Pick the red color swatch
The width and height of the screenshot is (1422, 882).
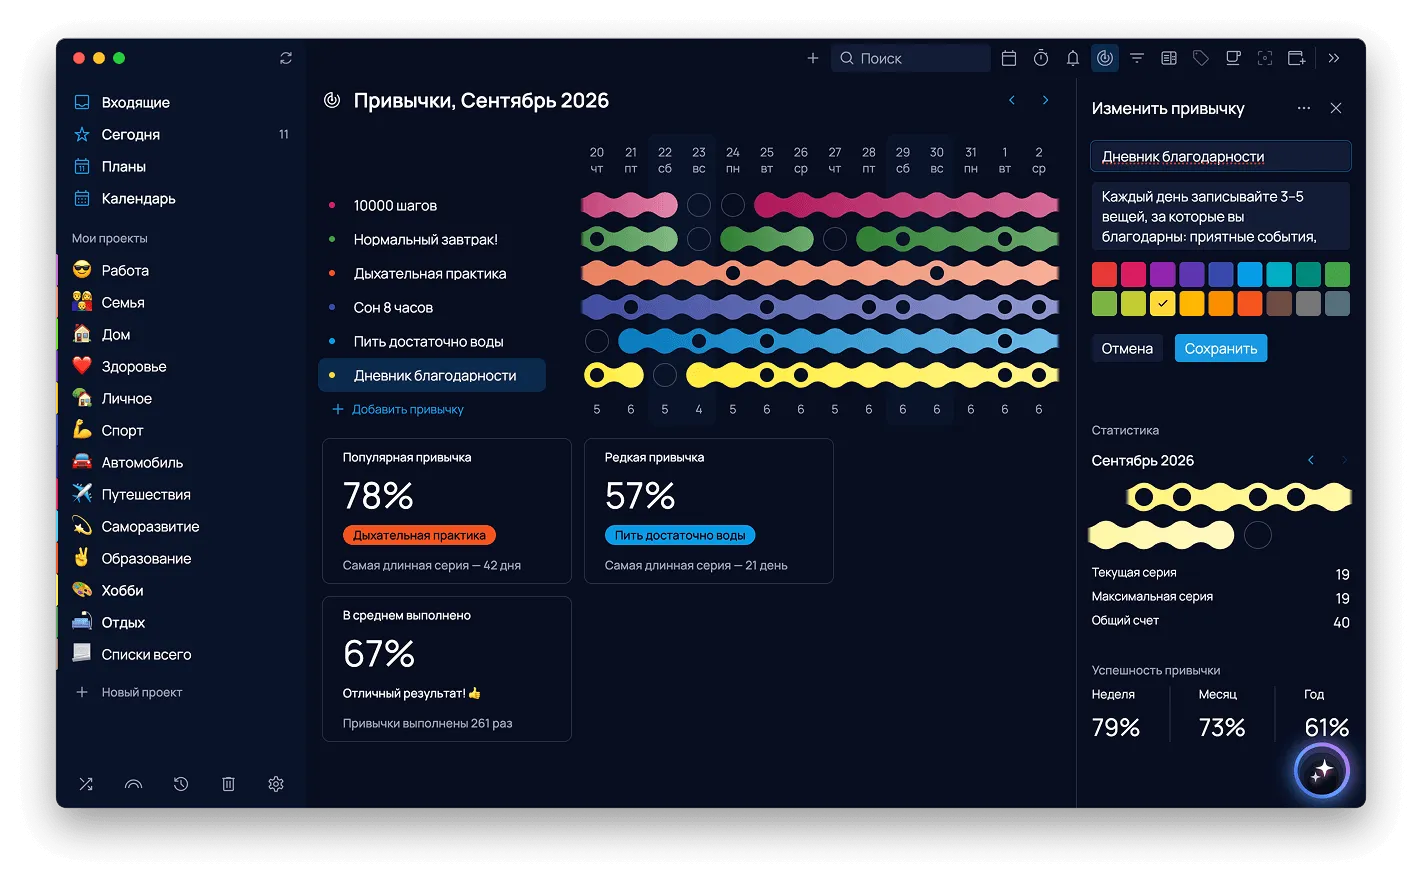(1104, 274)
